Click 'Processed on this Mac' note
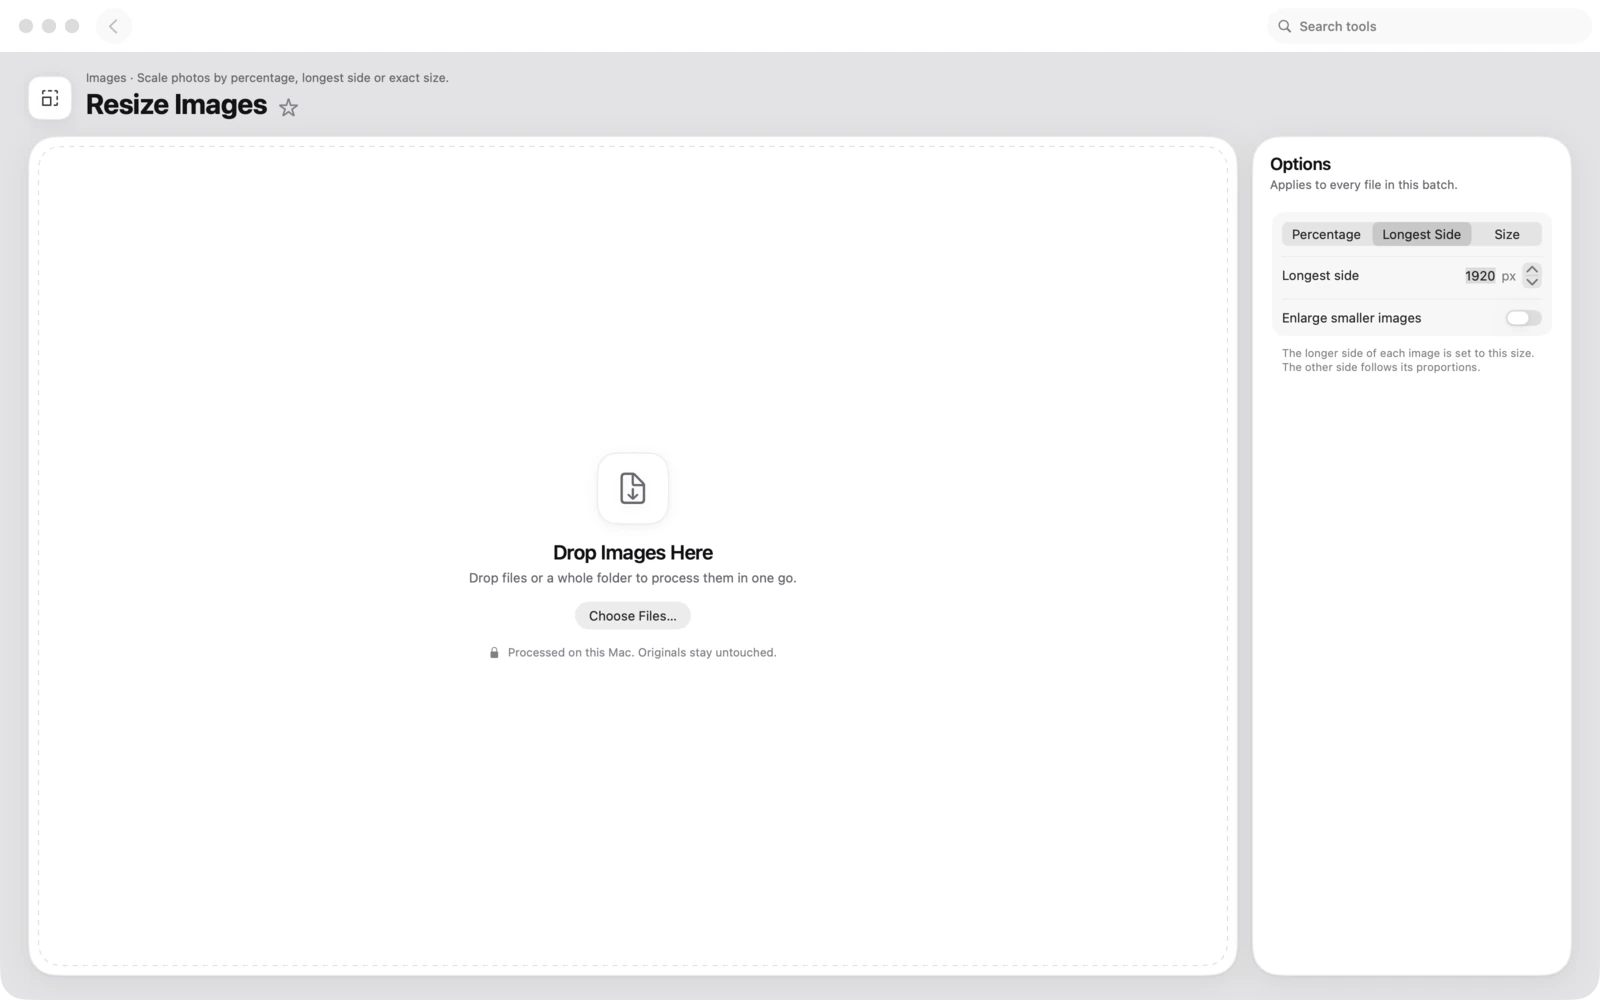 [x=642, y=653]
